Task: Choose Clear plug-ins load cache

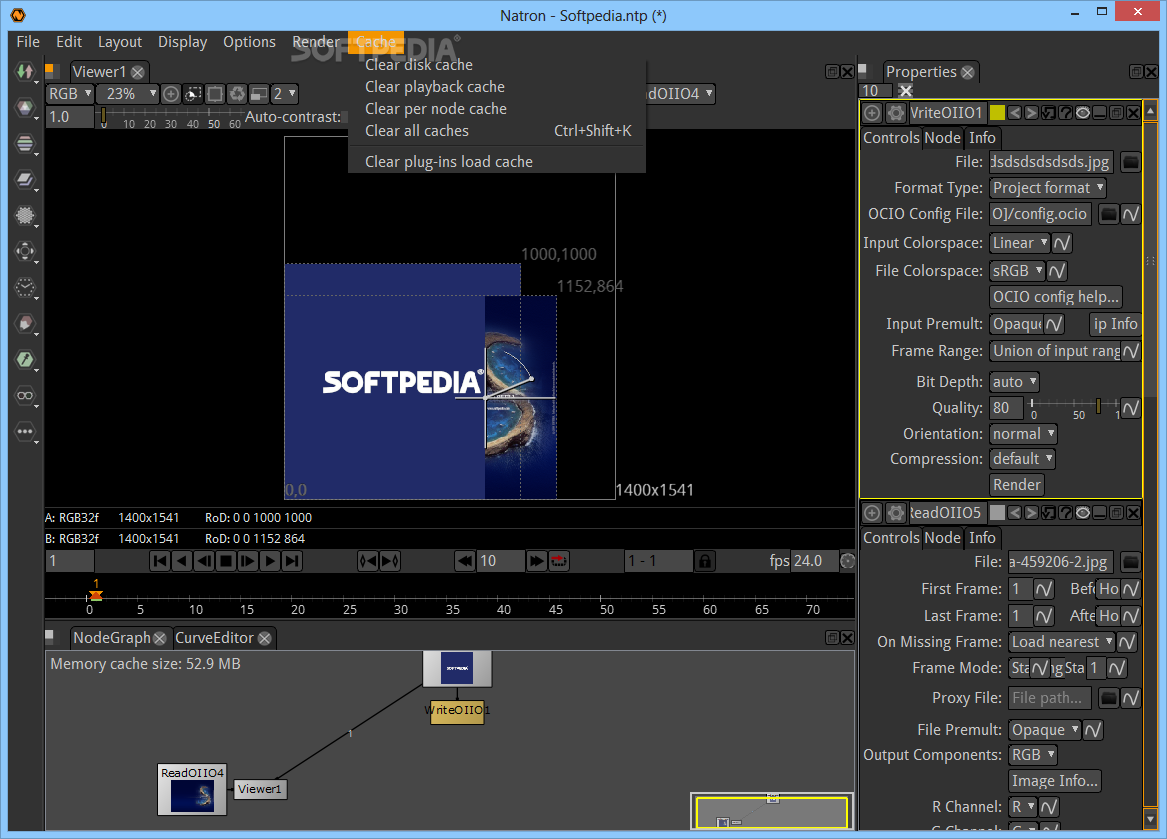Action: [496, 162]
